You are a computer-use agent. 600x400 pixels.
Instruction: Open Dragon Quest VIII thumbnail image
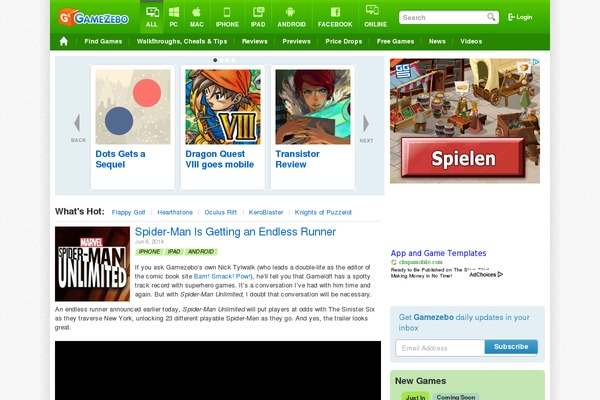pyautogui.click(x=223, y=107)
